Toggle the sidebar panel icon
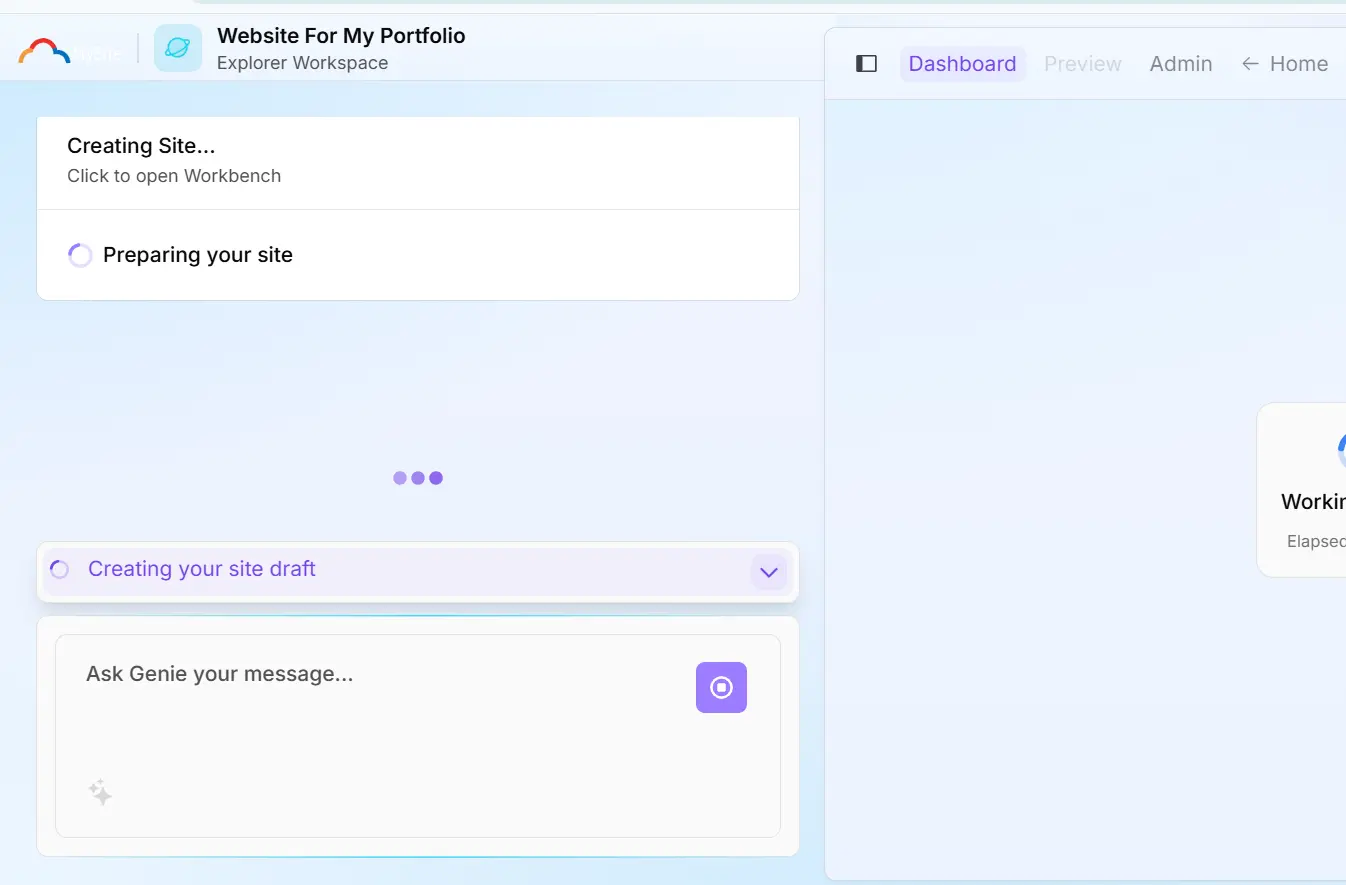This screenshot has width=1346, height=885. [866, 64]
